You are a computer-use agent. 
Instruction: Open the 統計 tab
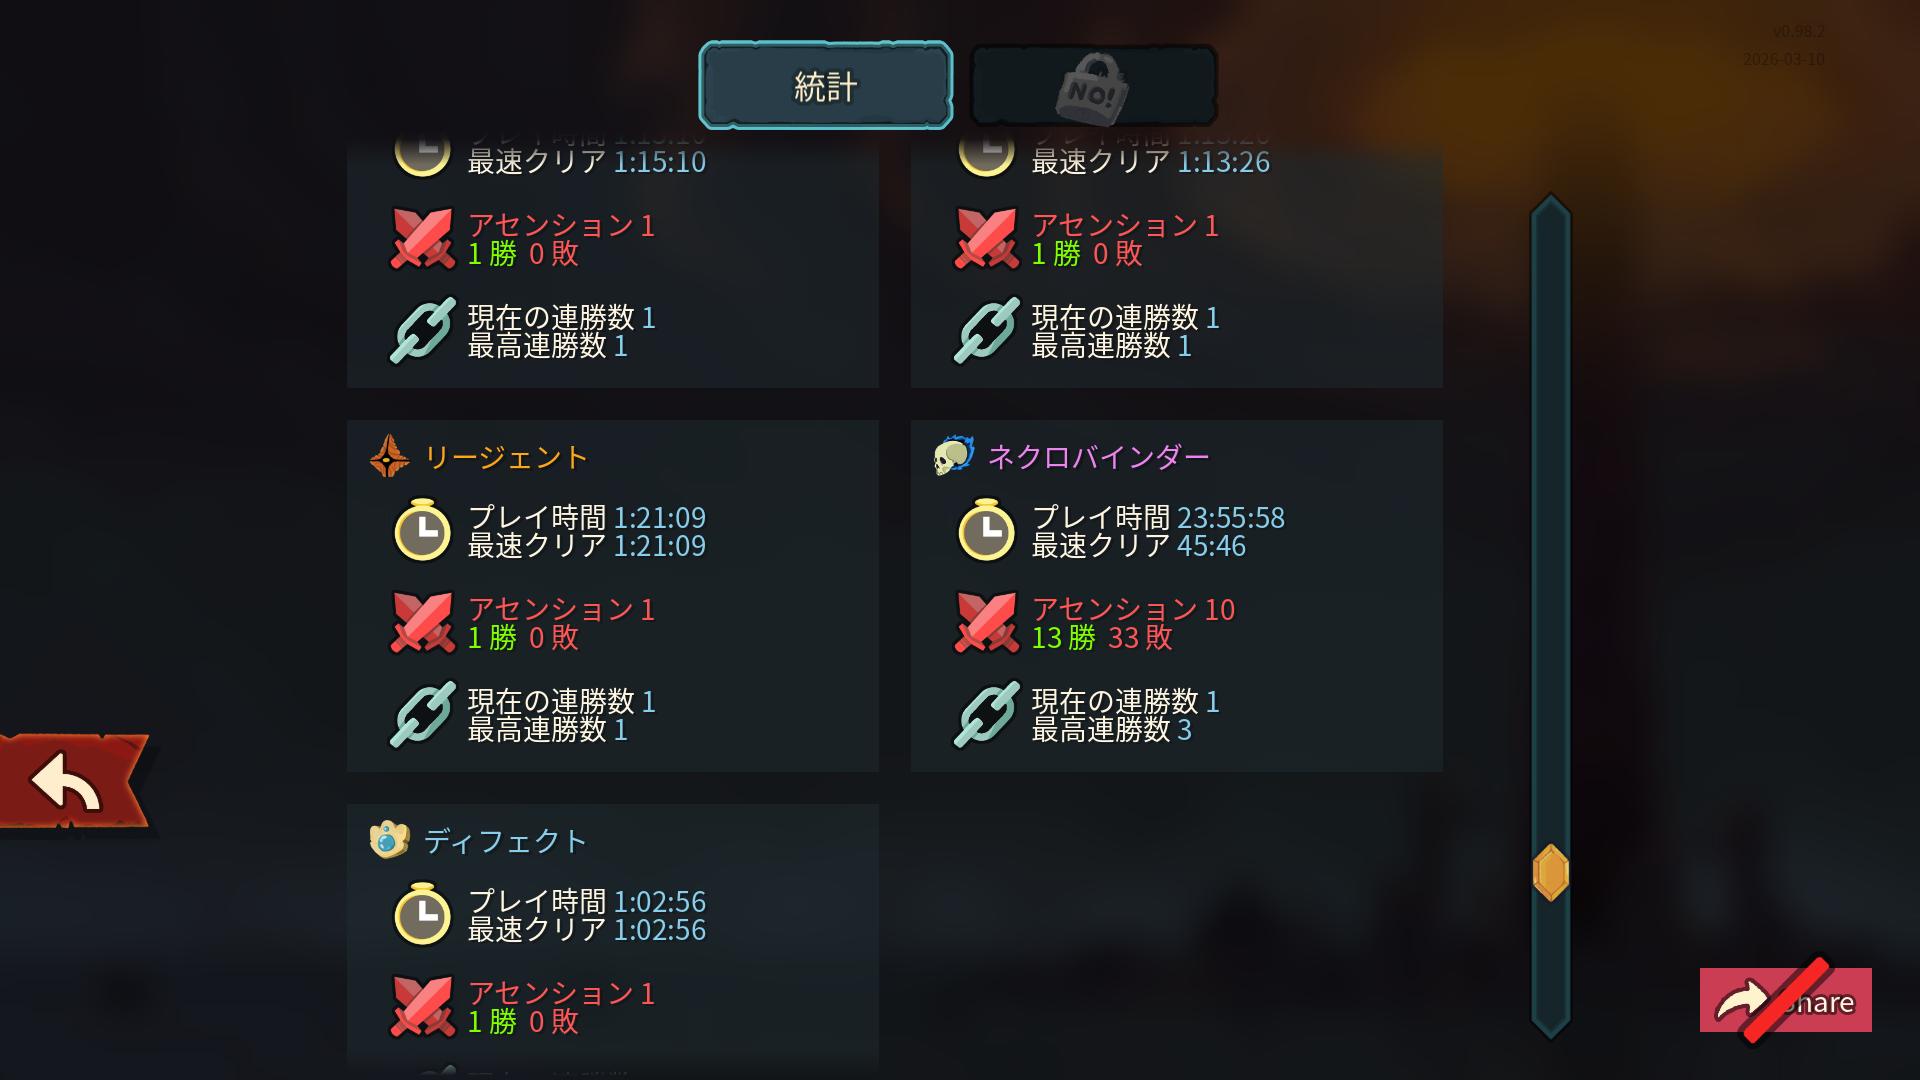(x=825, y=86)
